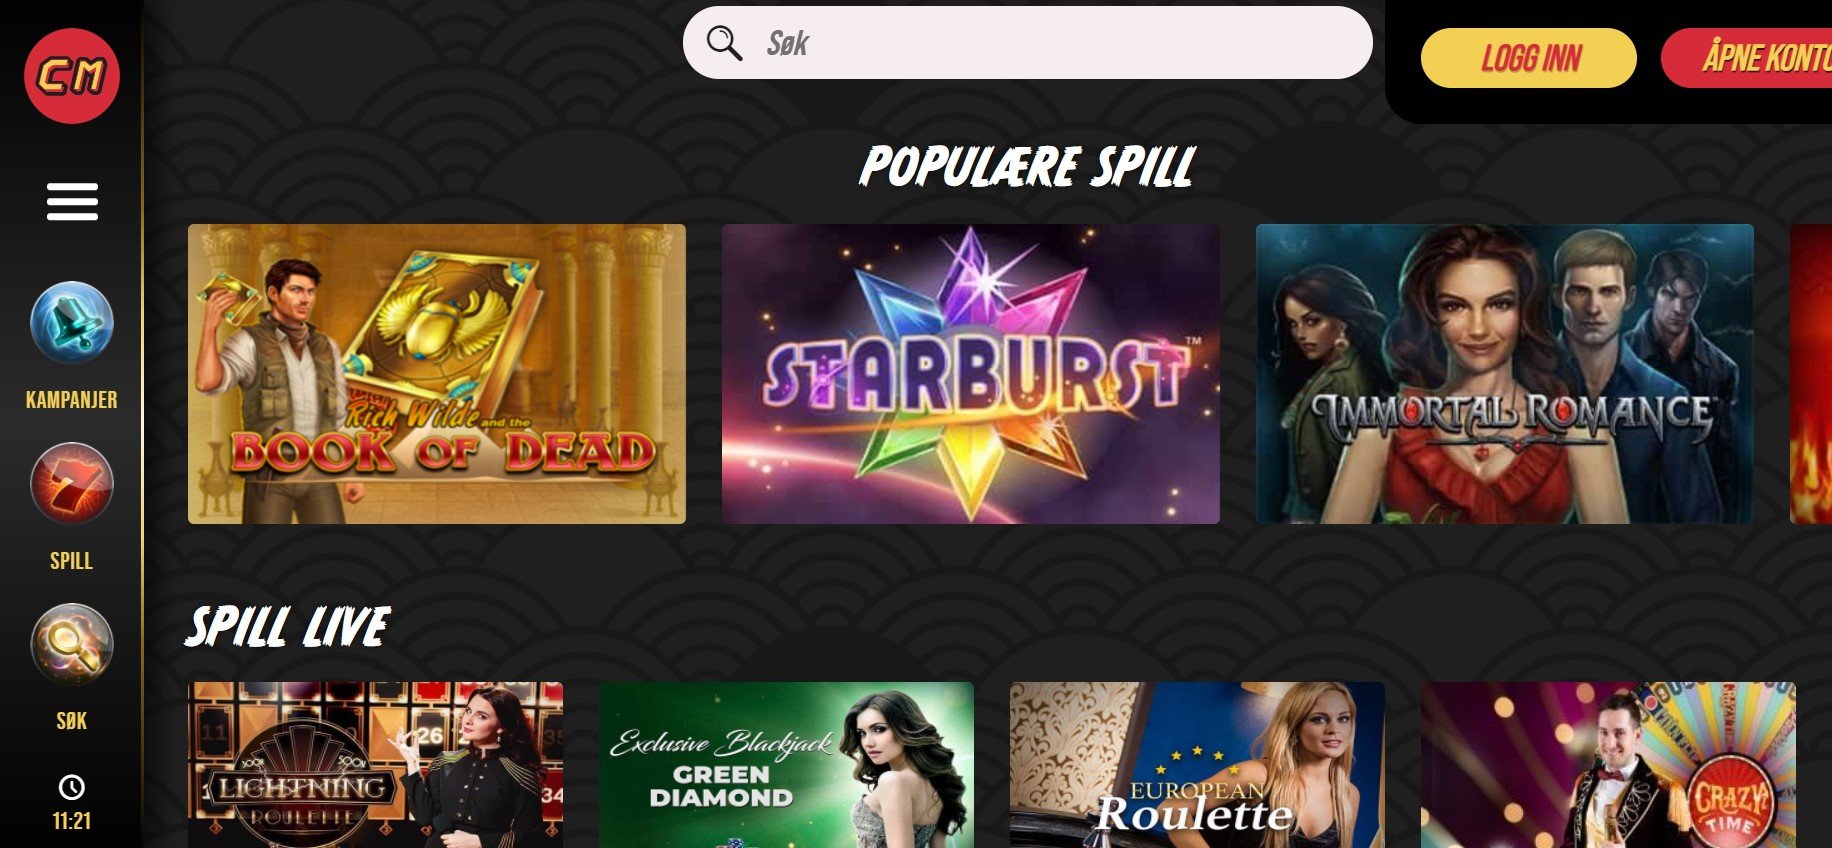
Task: Open Lightning Roulette live game
Action: point(375,765)
